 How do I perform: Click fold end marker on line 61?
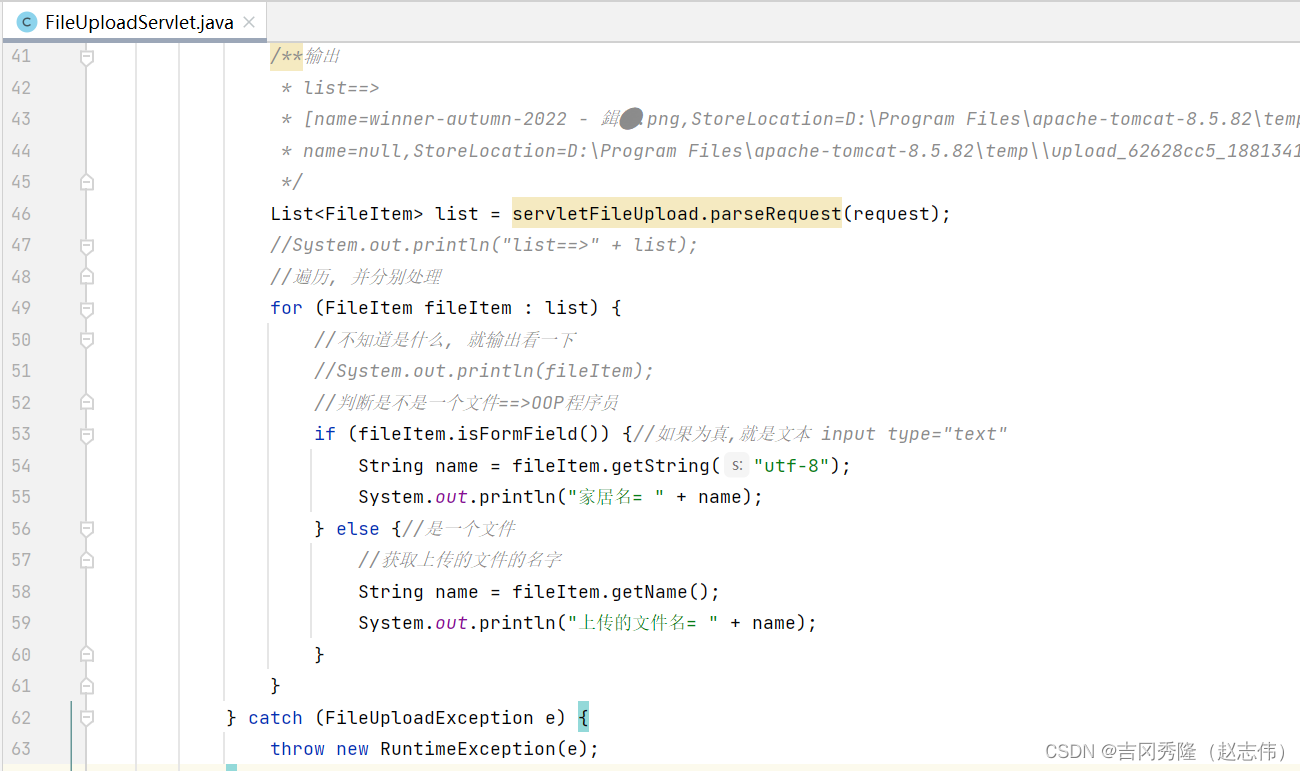coord(87,686)
